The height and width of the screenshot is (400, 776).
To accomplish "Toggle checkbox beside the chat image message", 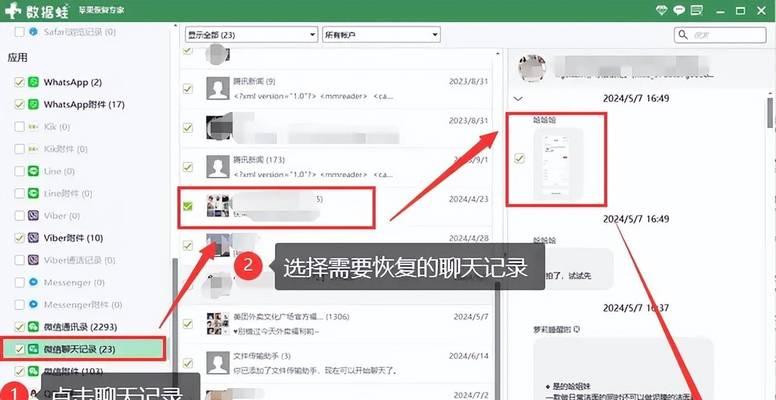I will (x=519, y=158).
